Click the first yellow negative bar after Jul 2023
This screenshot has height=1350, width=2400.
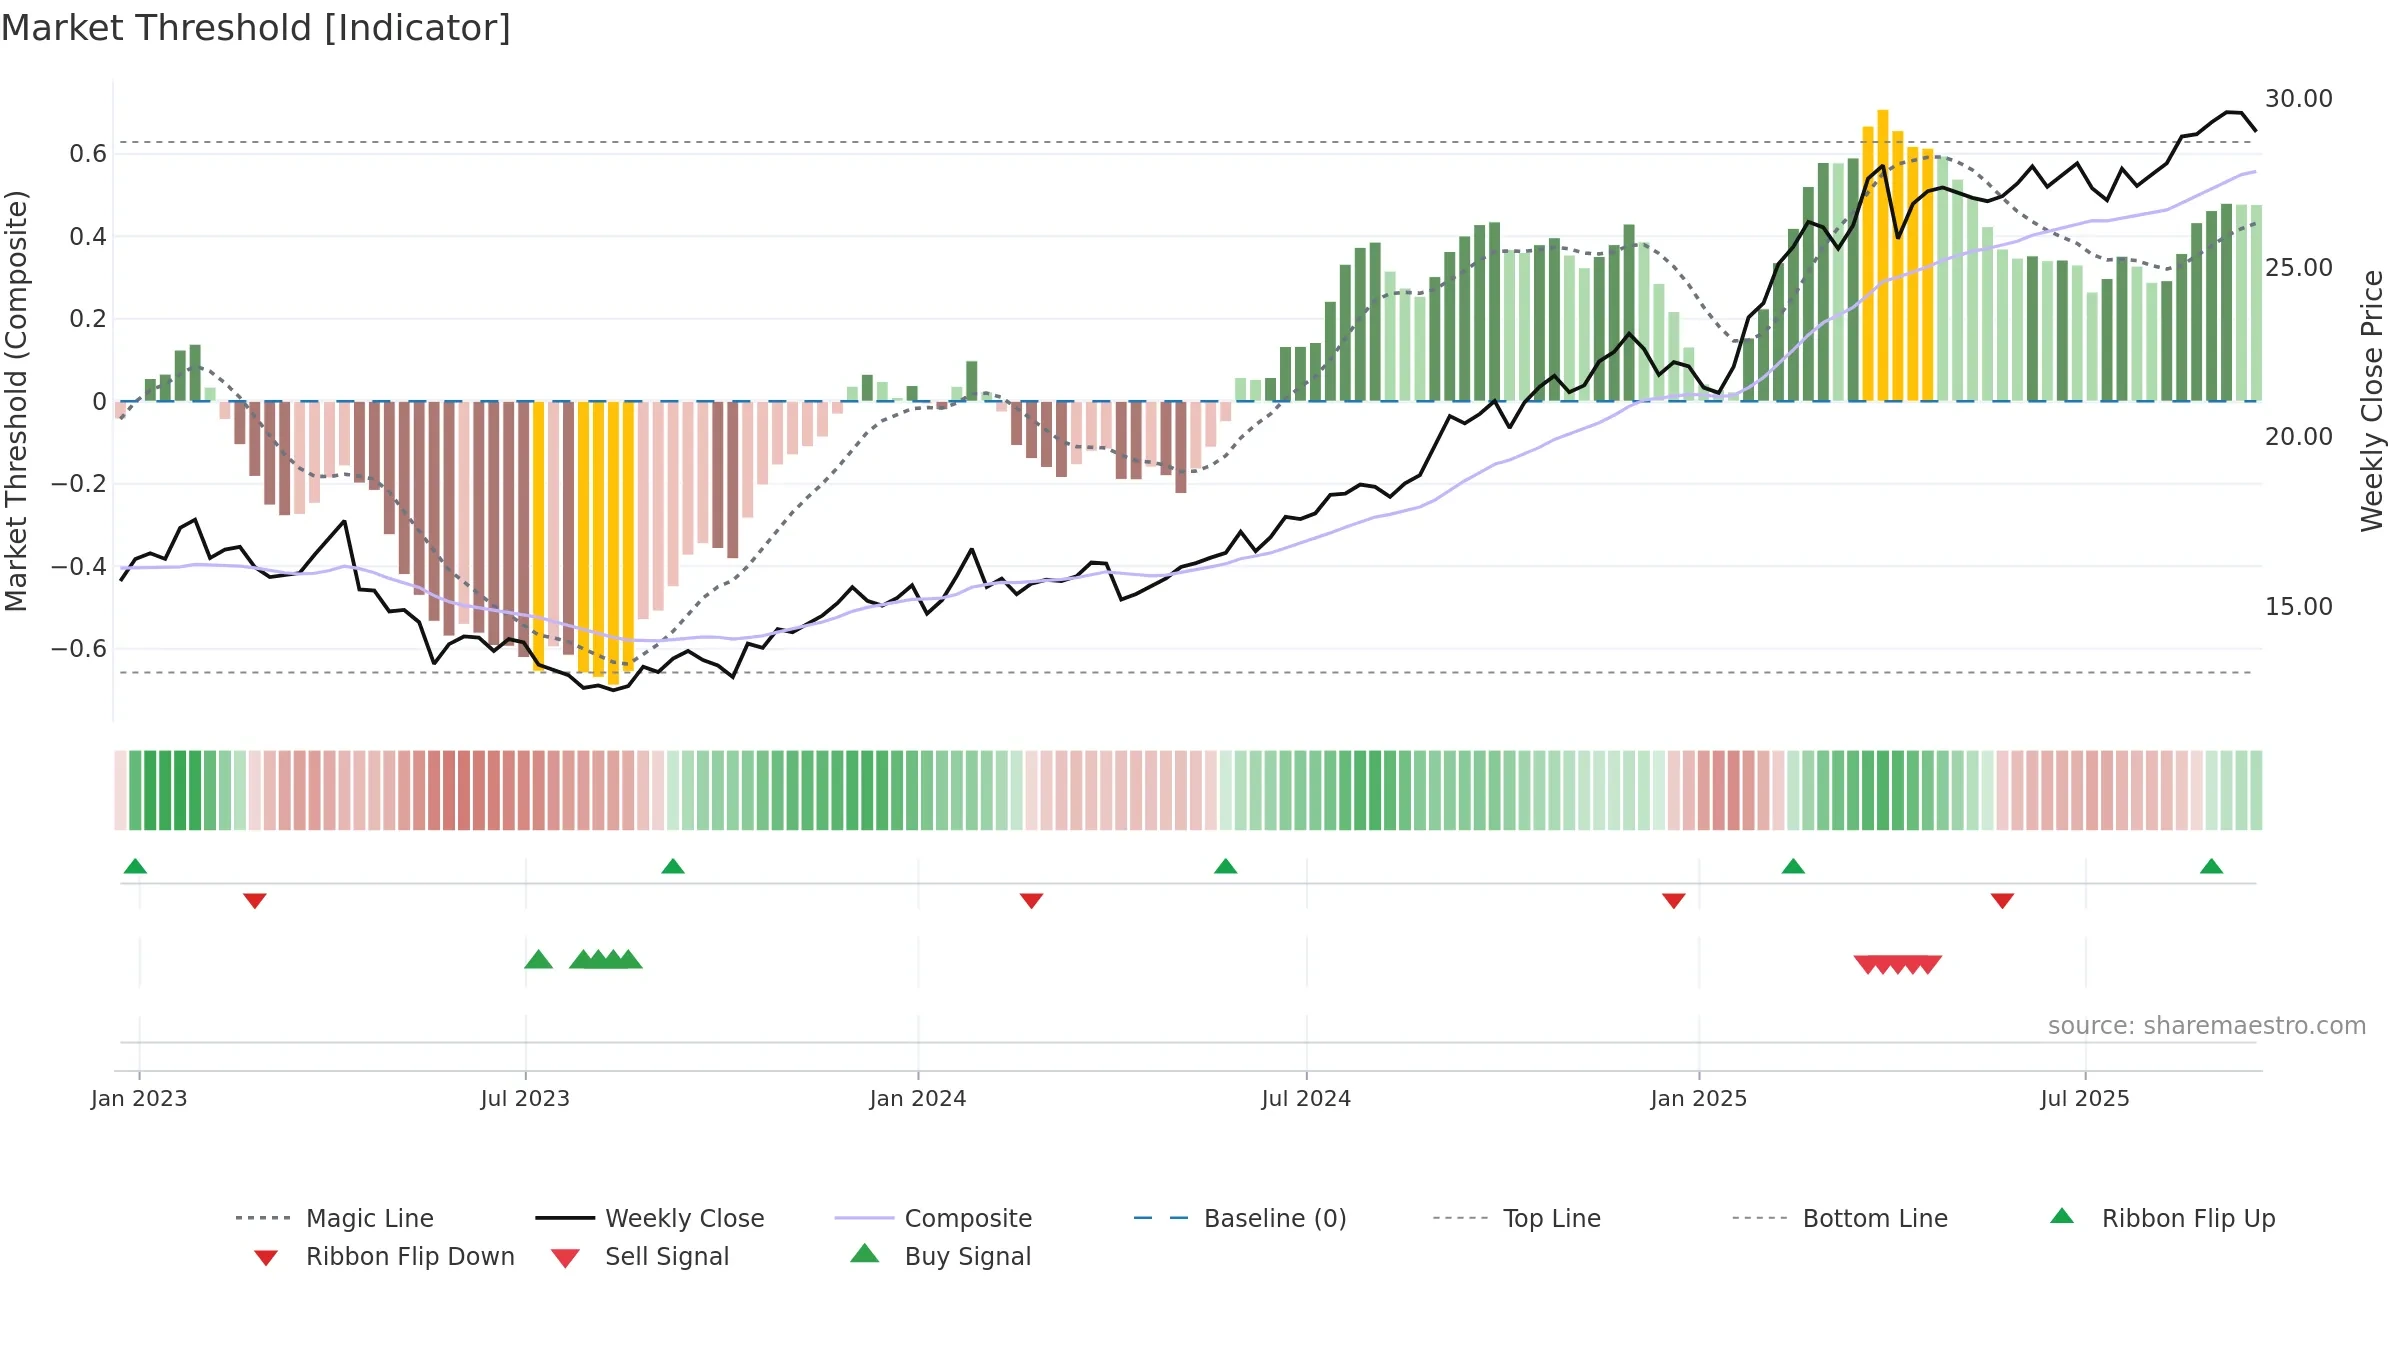(539, 536)
